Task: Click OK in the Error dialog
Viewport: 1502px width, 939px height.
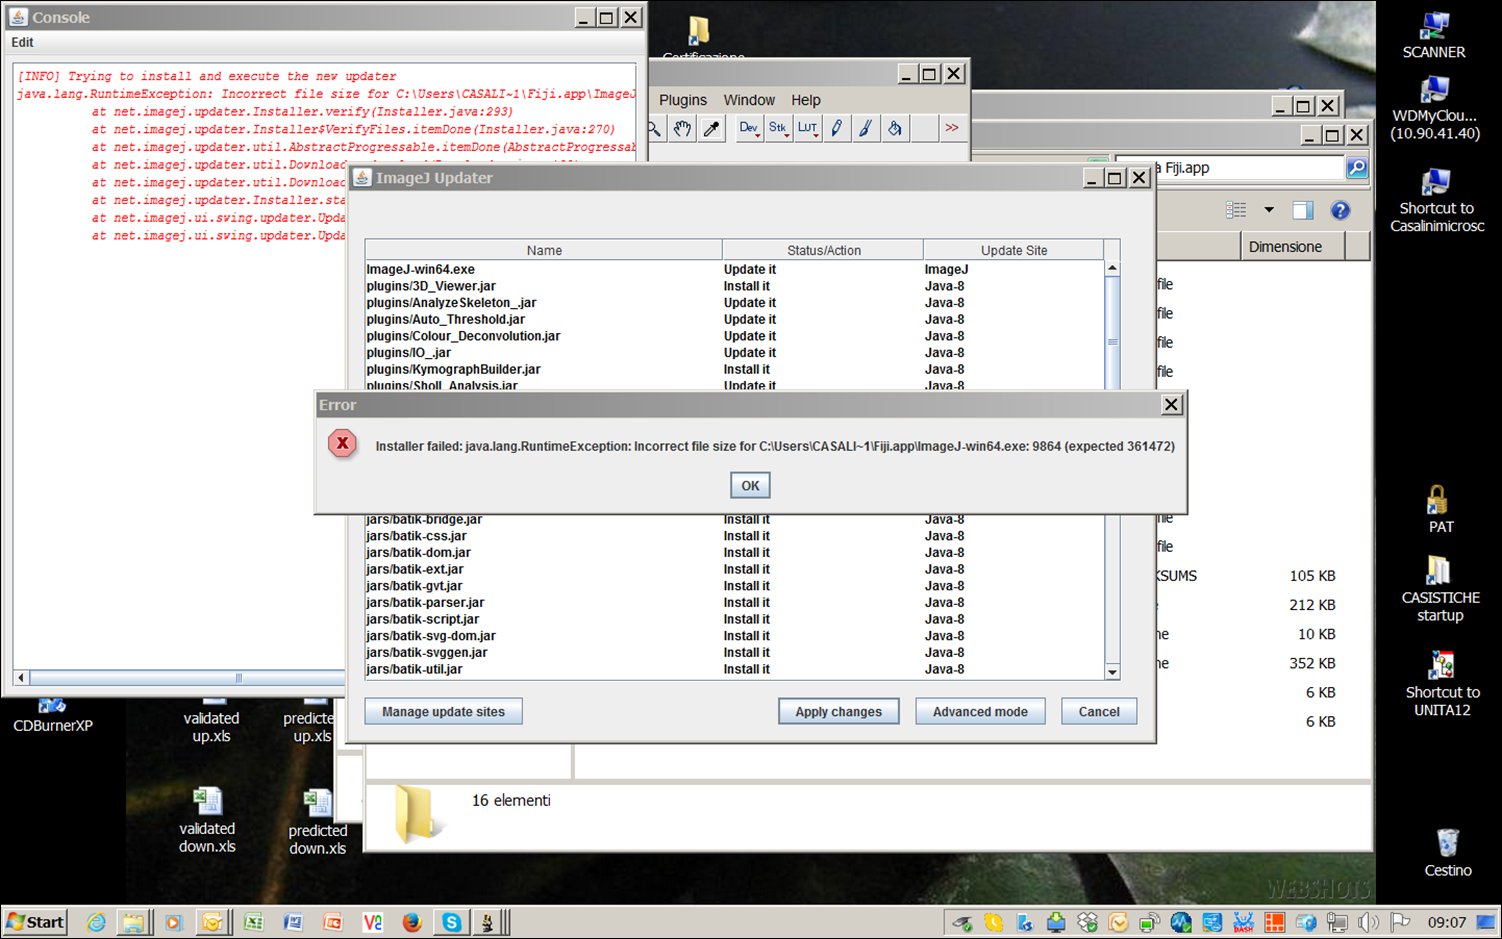Action: coord(750,486)
